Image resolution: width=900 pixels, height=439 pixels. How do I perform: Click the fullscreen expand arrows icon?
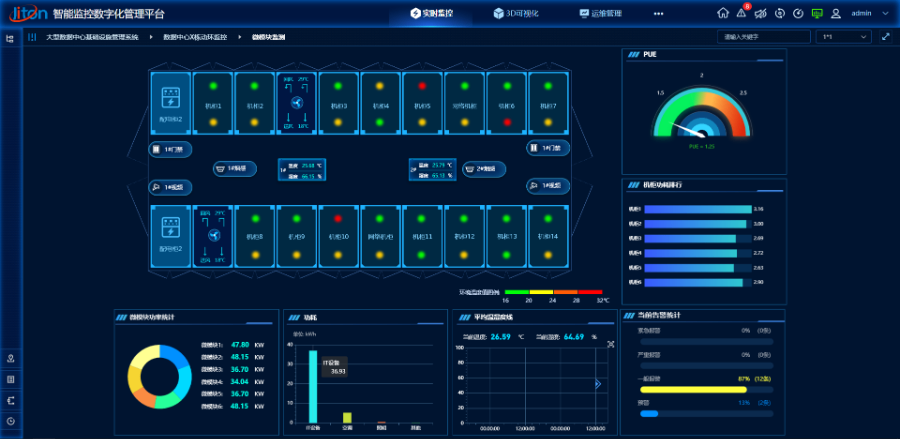click(x=885, y=37)
